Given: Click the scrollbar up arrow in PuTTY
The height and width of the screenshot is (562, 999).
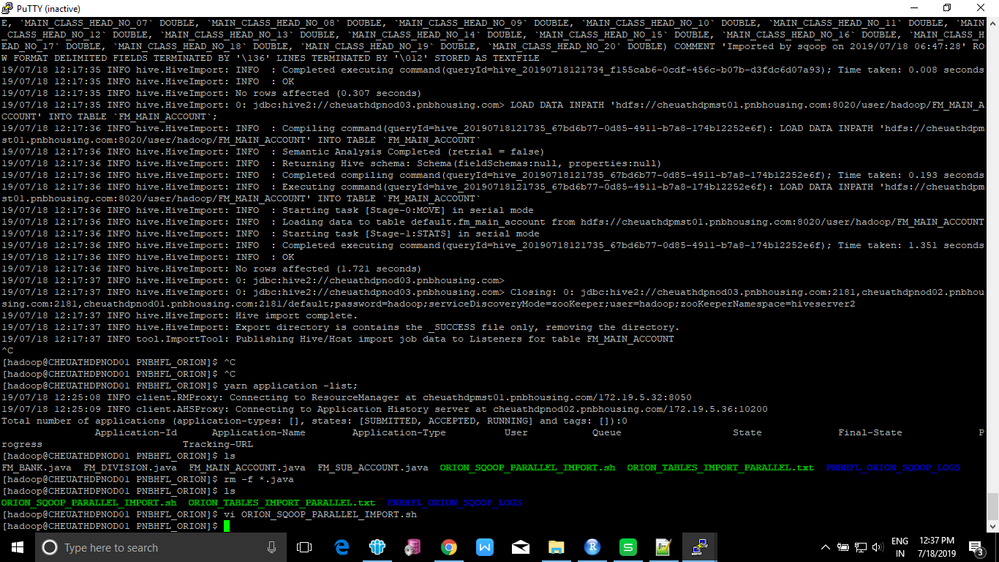Looking at the screenshot, I should [x=993, y=23].
